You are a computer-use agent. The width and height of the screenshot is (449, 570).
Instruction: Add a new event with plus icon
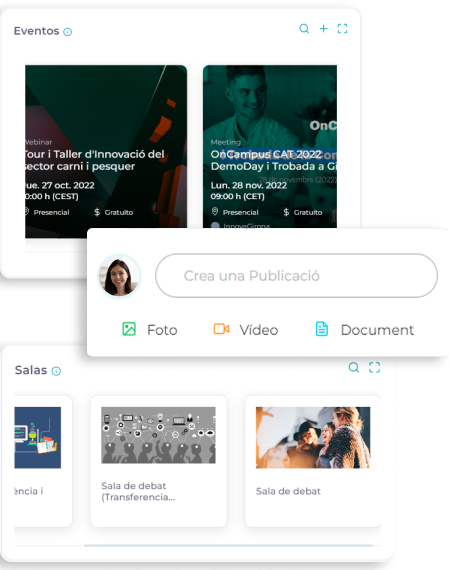pyautogui.click(x=323, y=28)
